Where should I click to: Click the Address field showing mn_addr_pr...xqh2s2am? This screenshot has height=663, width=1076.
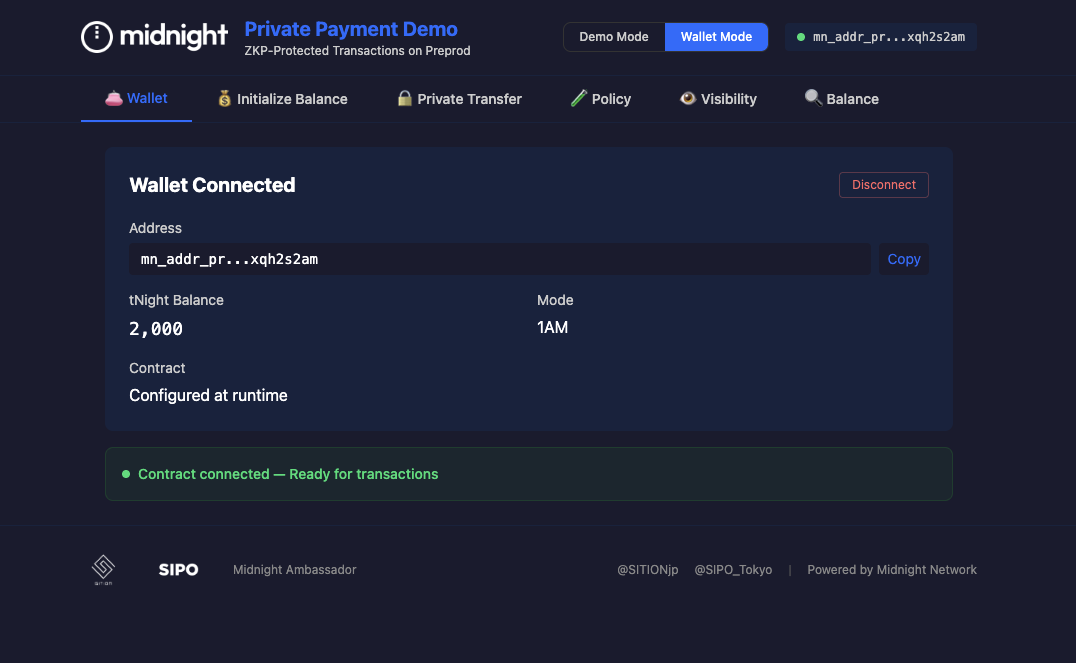pos(500,259)
